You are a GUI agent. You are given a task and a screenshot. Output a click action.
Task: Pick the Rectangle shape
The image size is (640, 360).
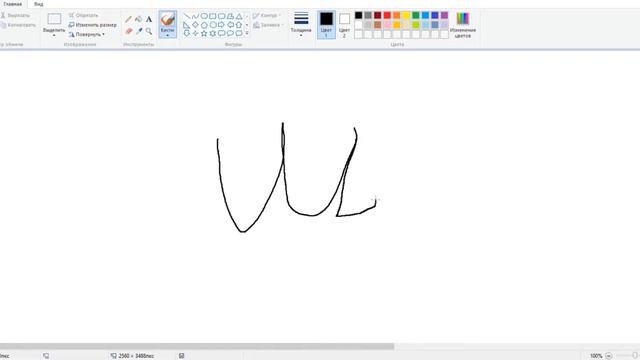point(213,16)
